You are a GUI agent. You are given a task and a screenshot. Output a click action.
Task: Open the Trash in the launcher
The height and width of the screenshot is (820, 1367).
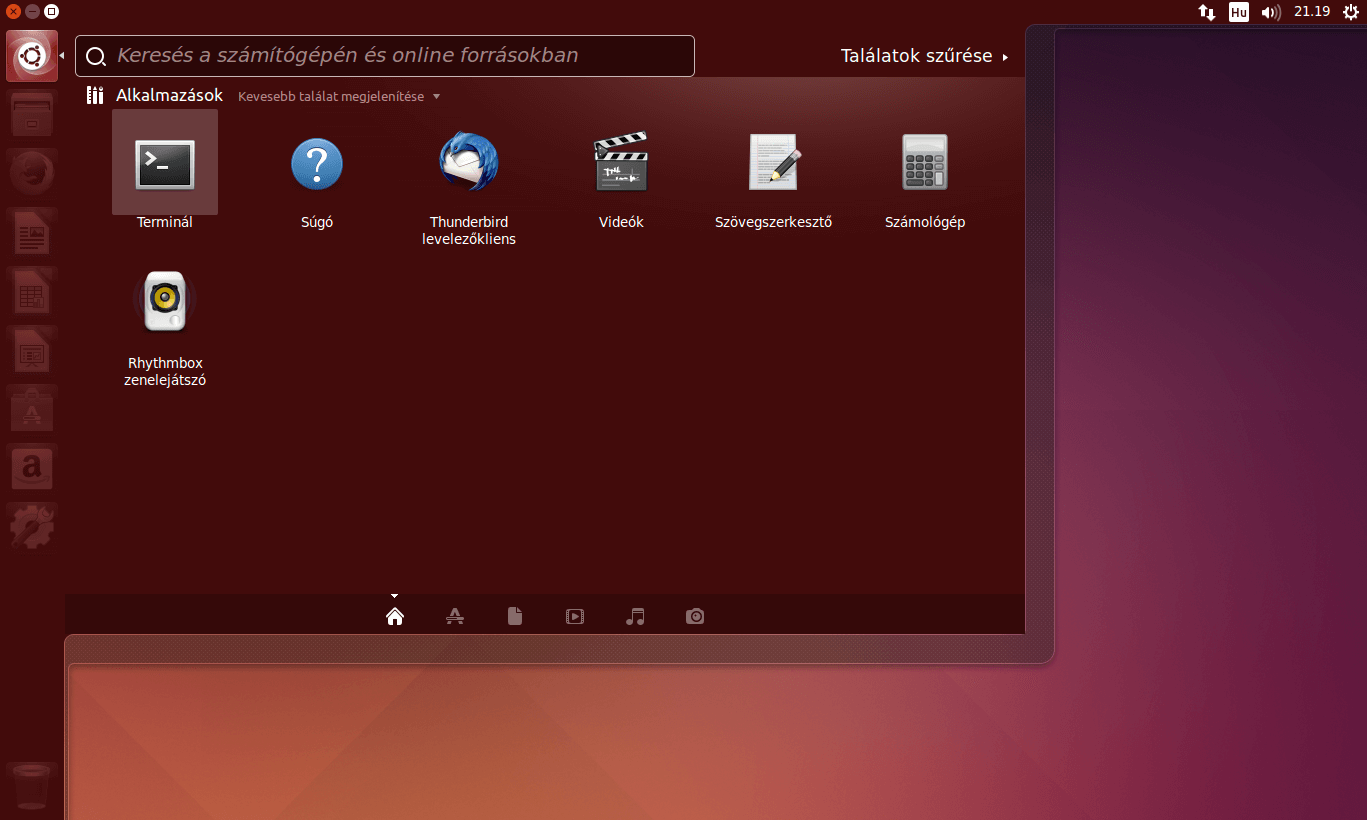point(32,786)
